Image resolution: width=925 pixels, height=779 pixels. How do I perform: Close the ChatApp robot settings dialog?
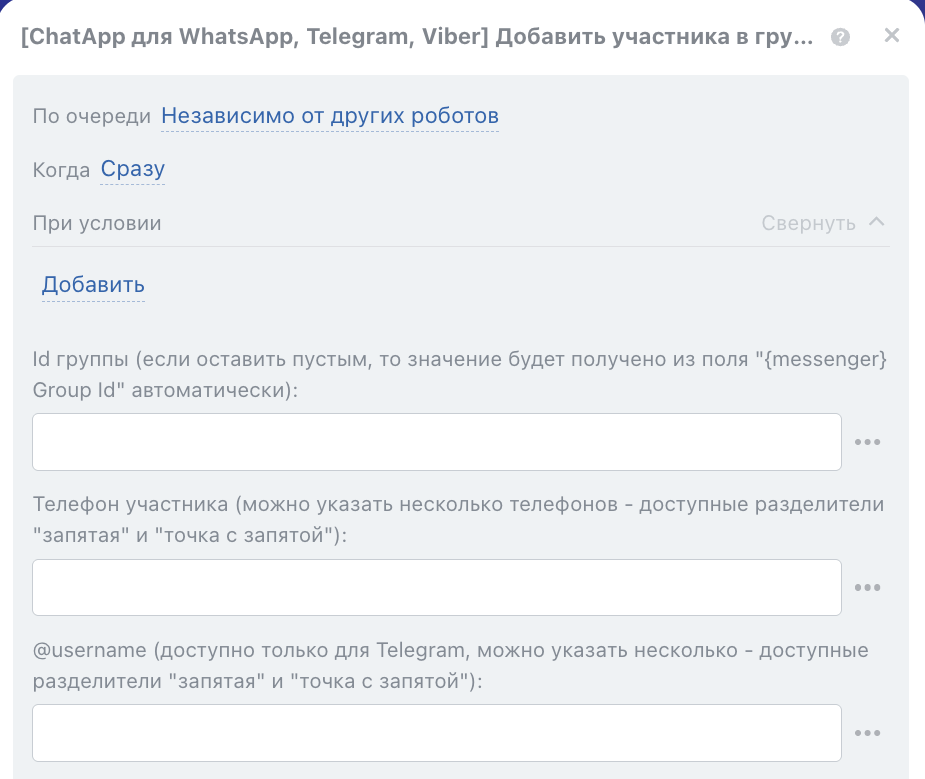[892, 37]
